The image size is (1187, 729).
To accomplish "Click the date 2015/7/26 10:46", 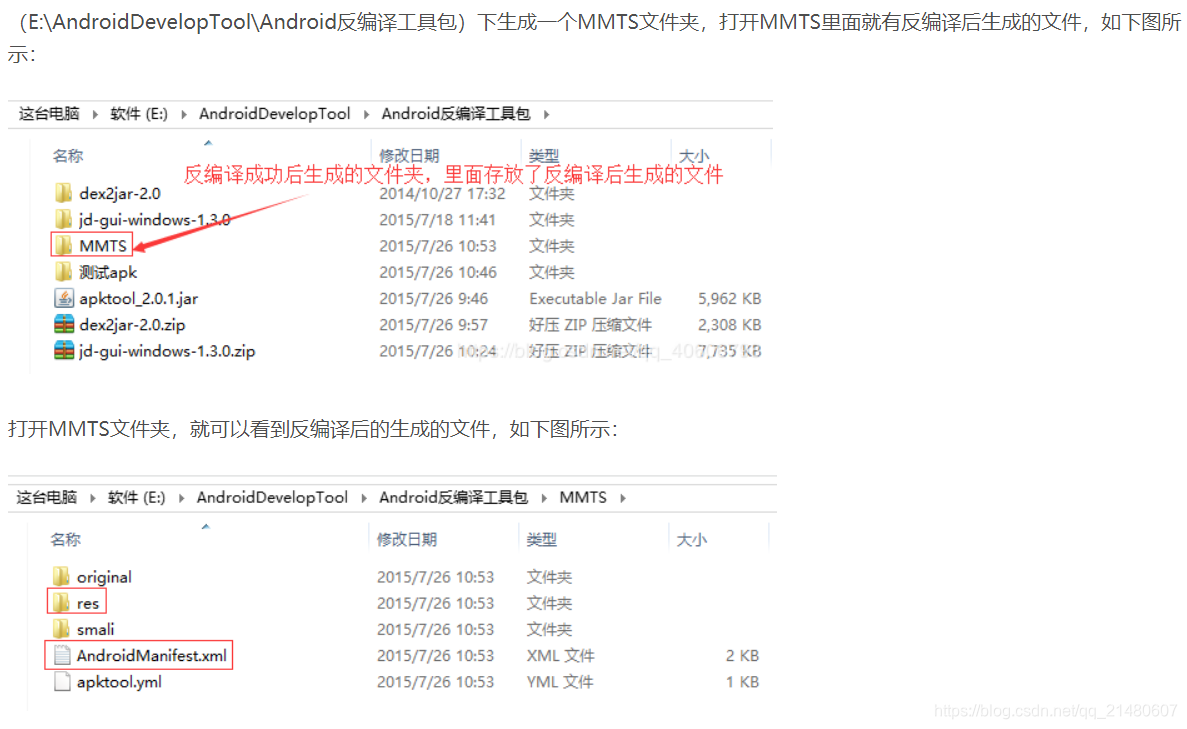I will point(438,273).
